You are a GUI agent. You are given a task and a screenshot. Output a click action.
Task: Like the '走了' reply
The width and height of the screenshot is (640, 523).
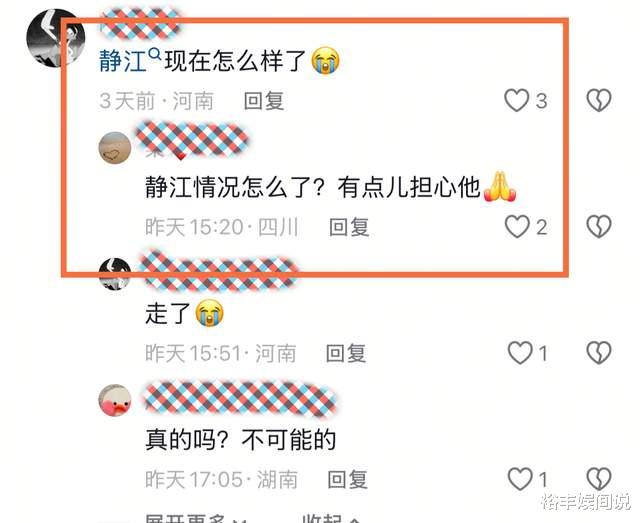click(x=520, y=353)
